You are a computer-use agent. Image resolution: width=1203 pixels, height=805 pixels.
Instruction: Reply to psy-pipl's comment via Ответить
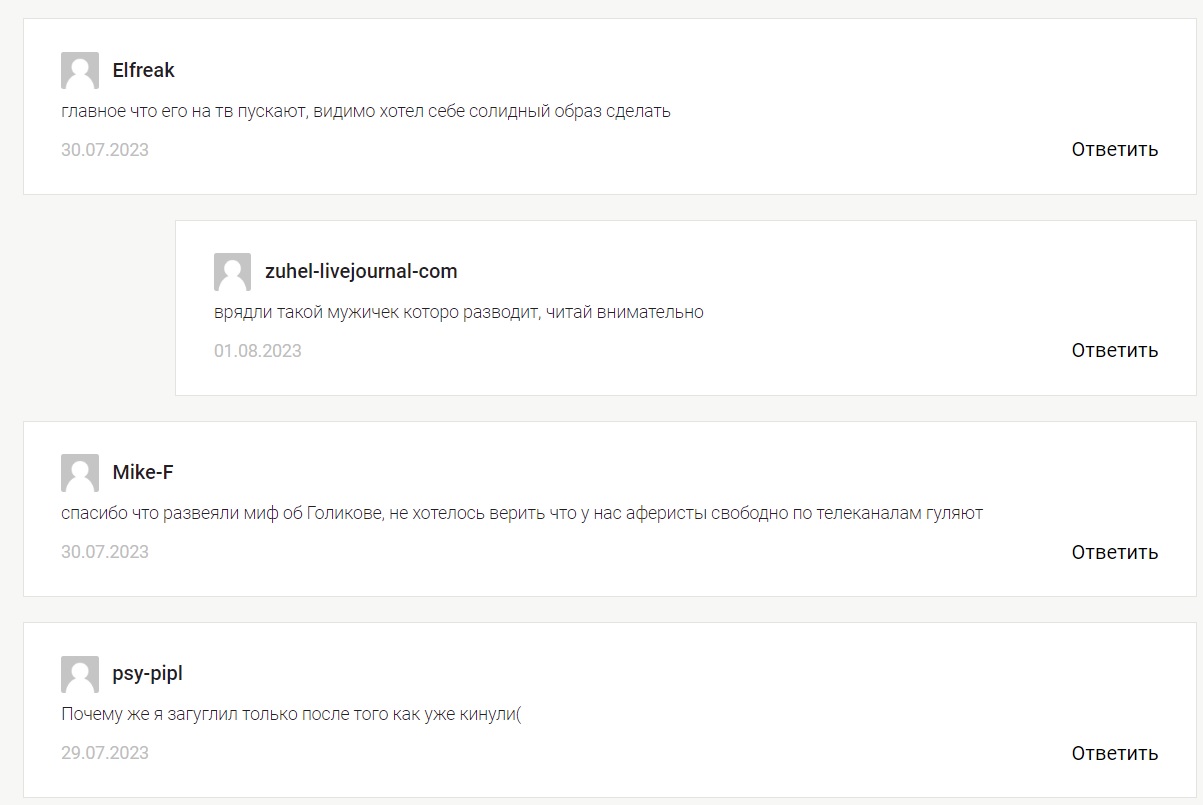(x=1115, y=753)
